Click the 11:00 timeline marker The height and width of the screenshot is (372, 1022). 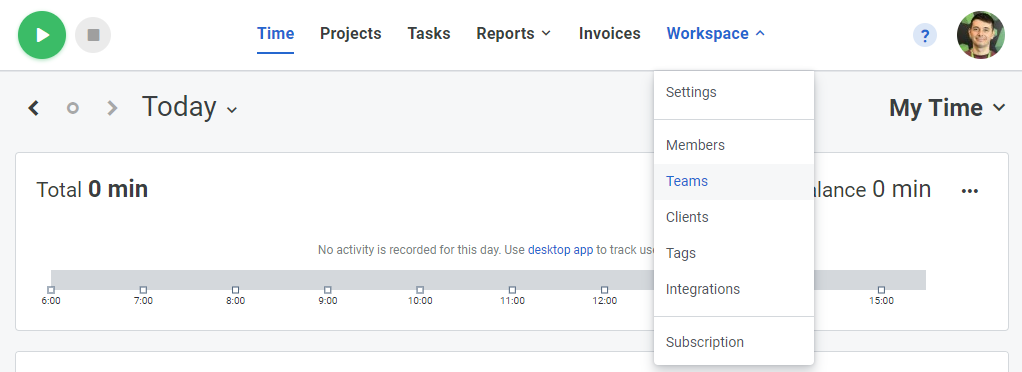(x=512, y=290)
